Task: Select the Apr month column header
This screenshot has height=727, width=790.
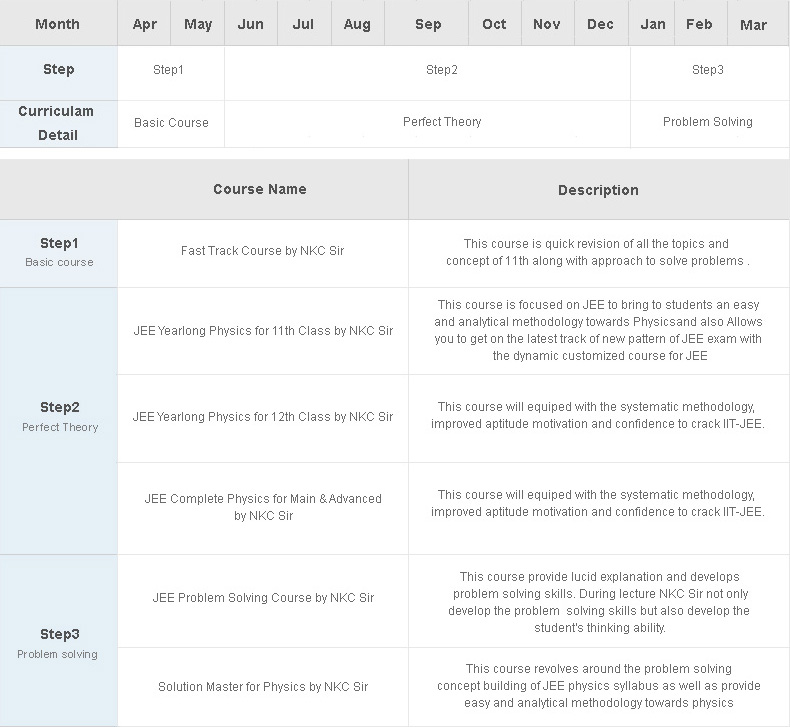Action: pos(144,23)
